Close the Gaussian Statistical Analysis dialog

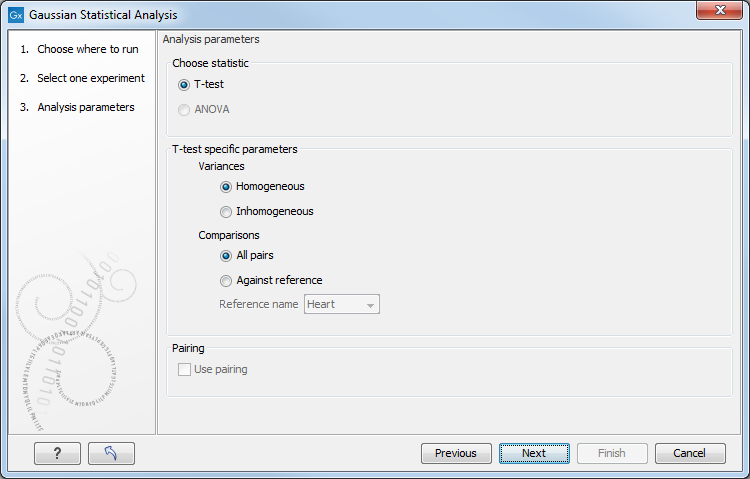coord(717,14)
